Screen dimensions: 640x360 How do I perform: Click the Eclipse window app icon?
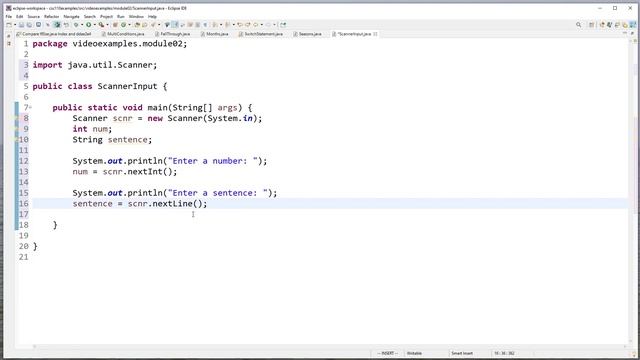(x=8, y=8)
